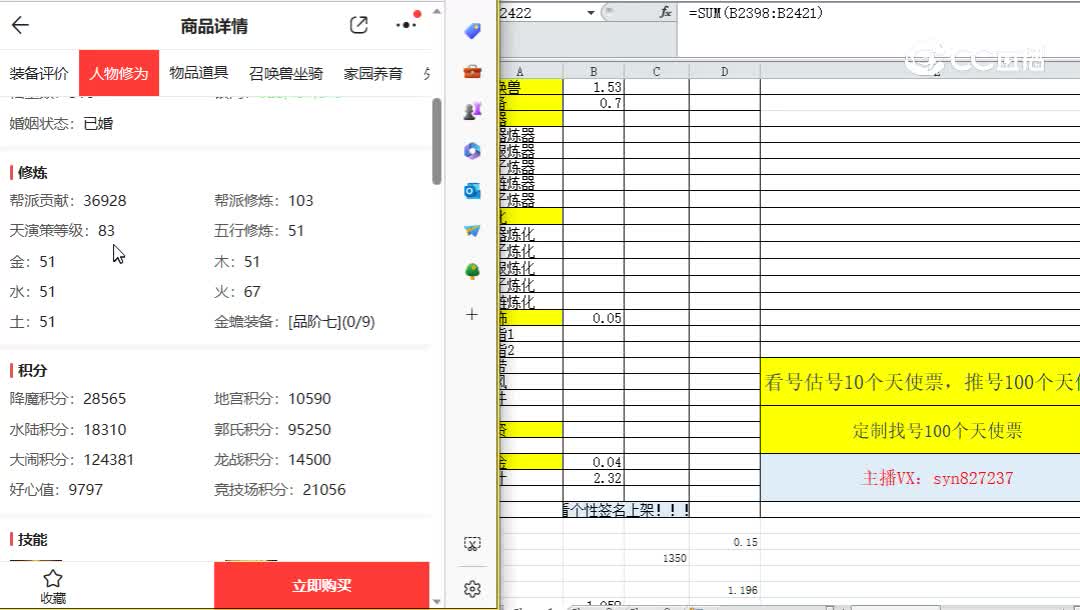1080x610 pixels.
Task: Click the paper plane sidebar icon
Action: [472, 231]
